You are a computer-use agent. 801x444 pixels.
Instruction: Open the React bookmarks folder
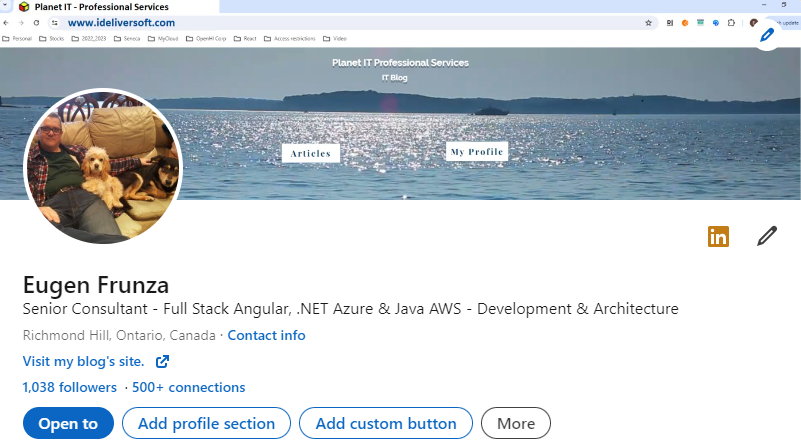point(245,39)
